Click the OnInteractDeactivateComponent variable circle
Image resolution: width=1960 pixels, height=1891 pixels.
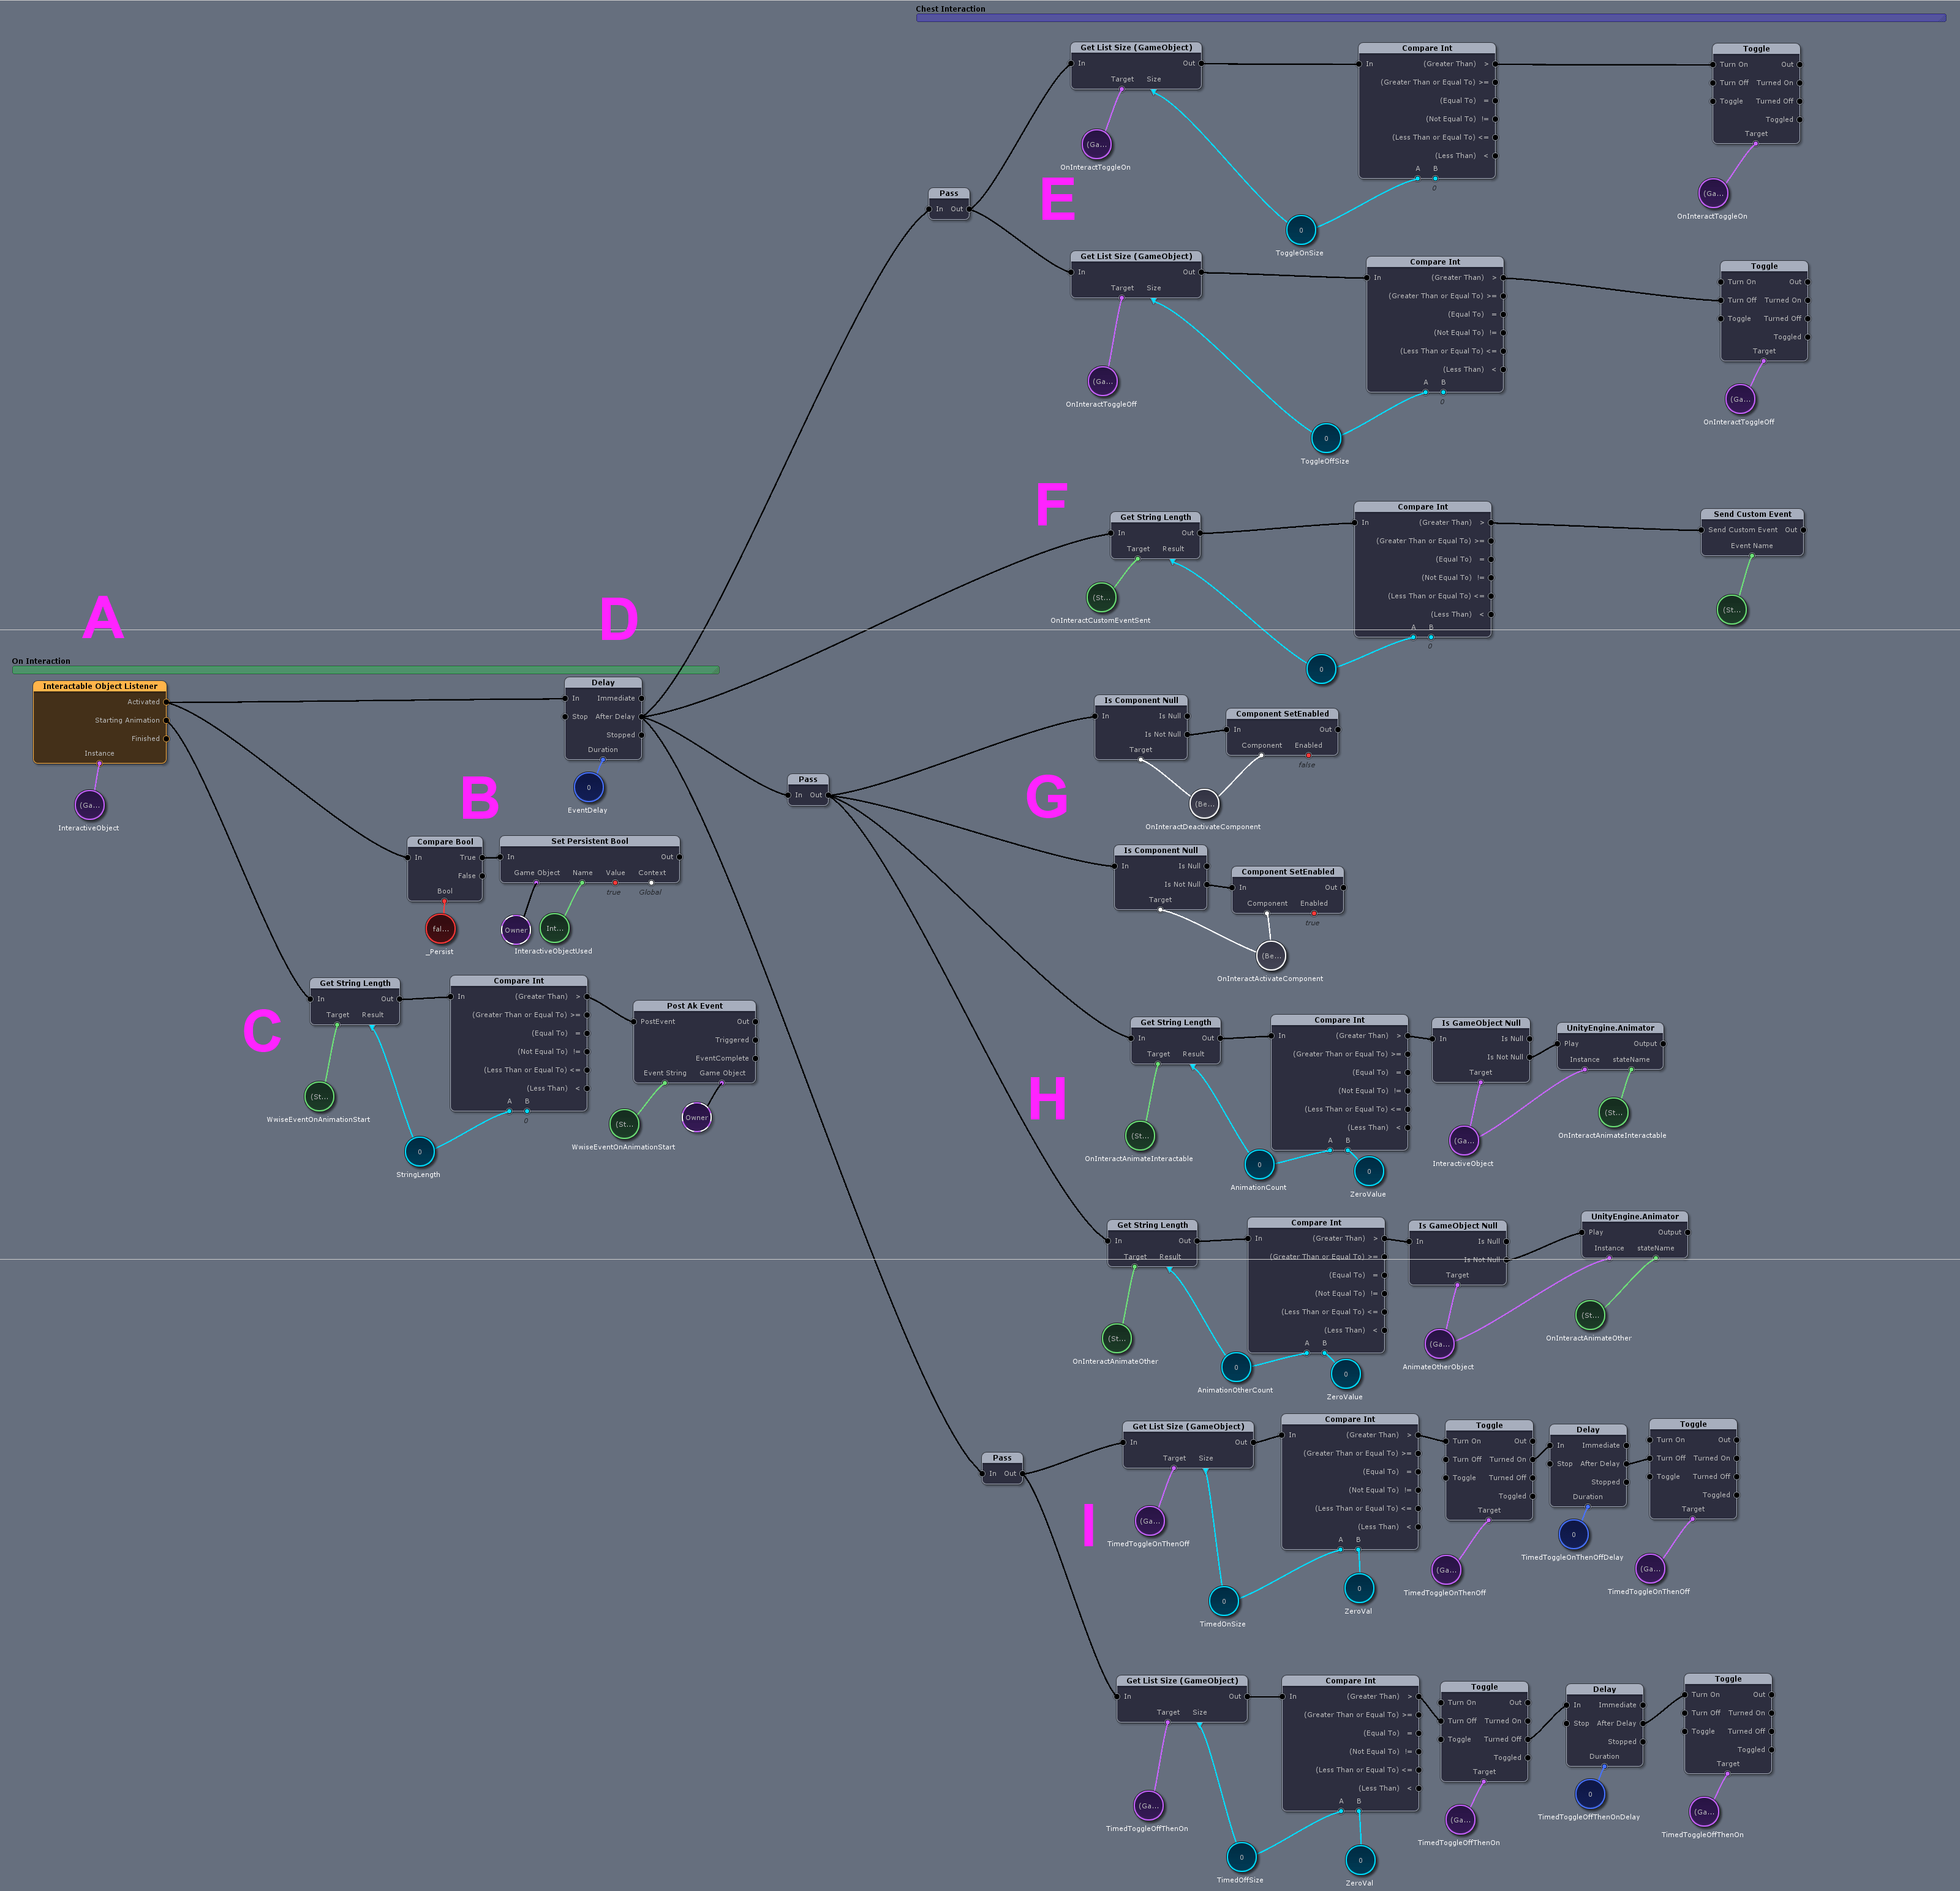point(1204,803)
